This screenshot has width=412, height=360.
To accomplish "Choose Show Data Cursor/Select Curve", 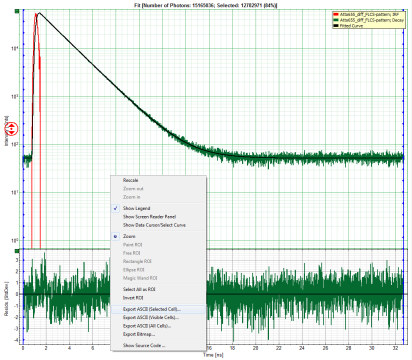I will click(x=158, y=225).
